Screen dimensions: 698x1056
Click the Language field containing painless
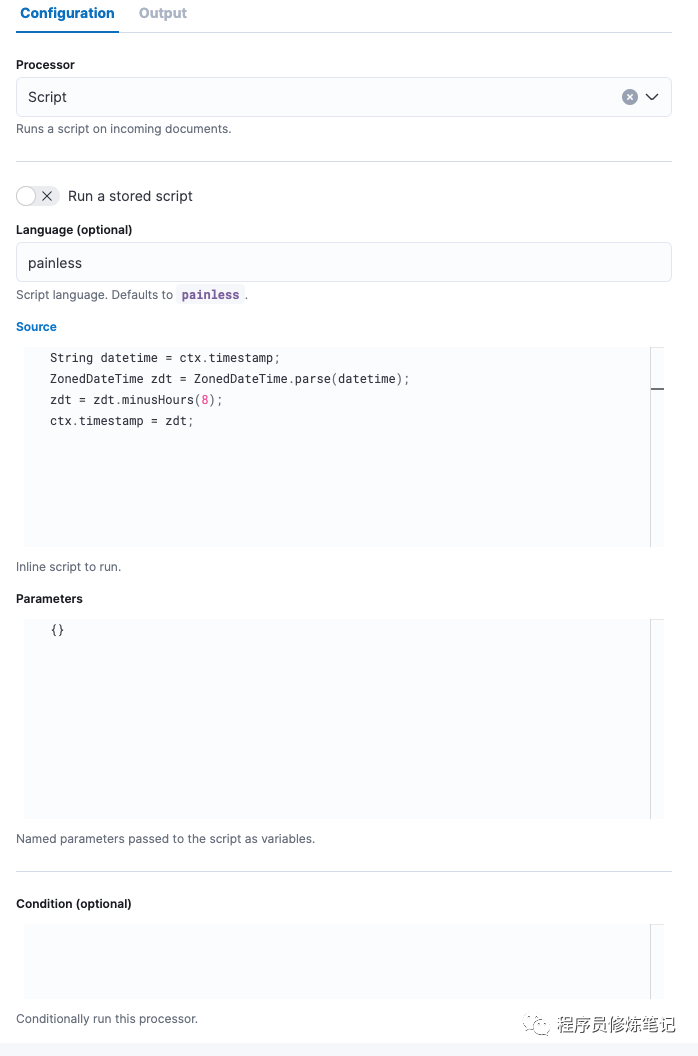[x=343, y=263]
